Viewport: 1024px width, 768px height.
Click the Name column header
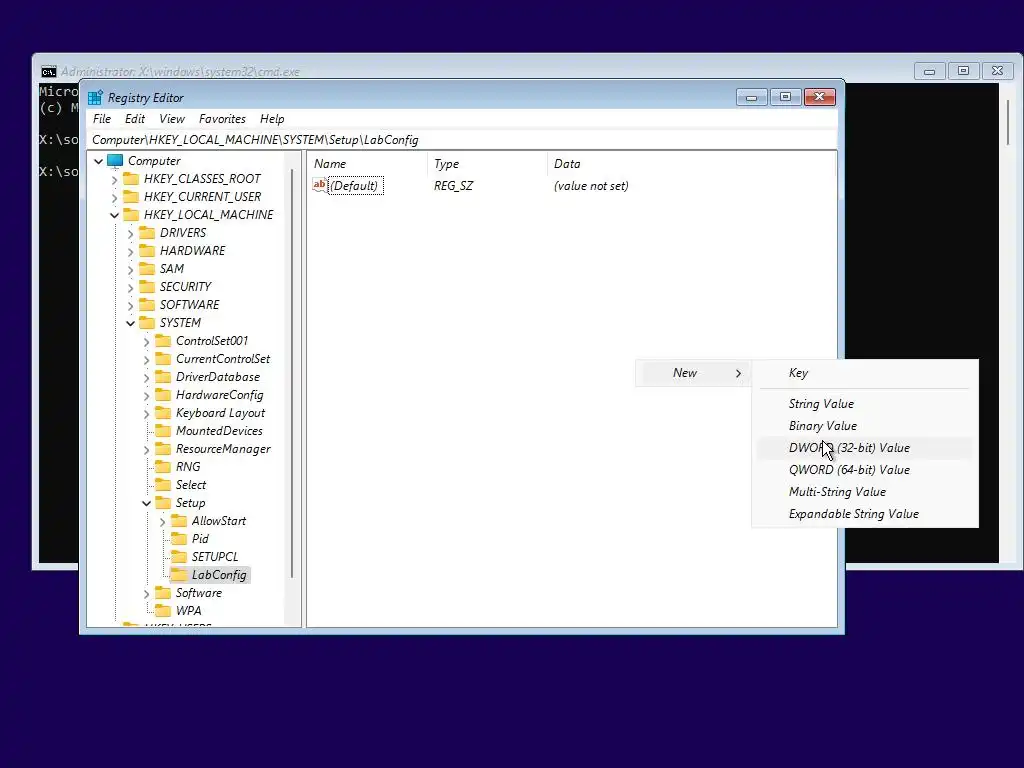coord(367,164)
